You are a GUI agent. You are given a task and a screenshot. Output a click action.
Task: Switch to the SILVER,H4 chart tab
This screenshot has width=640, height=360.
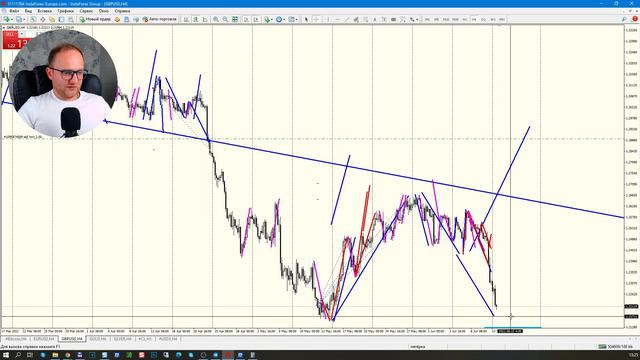point(122,339)
